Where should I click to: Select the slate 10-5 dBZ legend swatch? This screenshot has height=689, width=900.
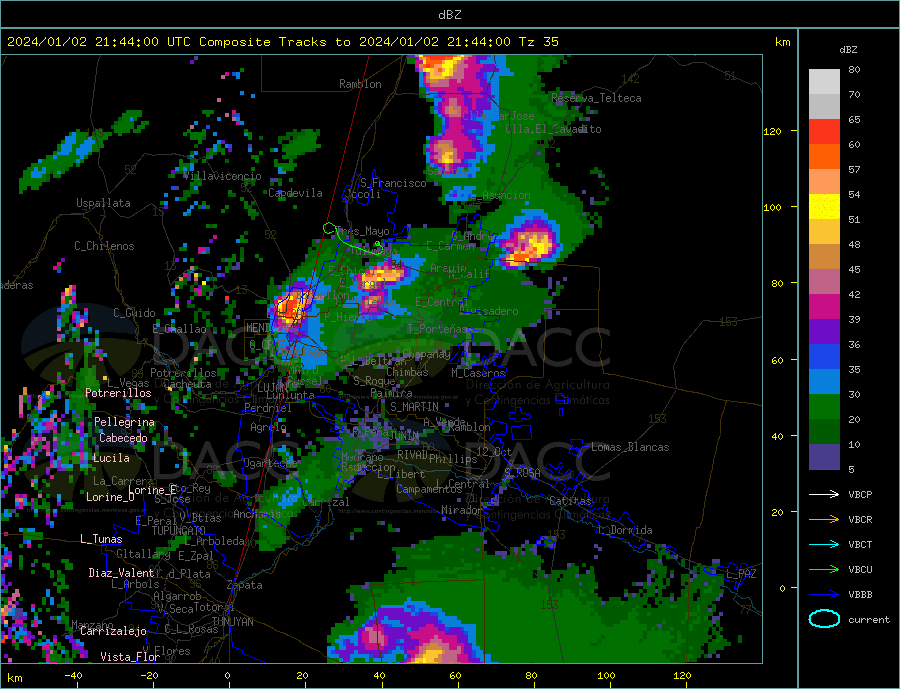824,457
